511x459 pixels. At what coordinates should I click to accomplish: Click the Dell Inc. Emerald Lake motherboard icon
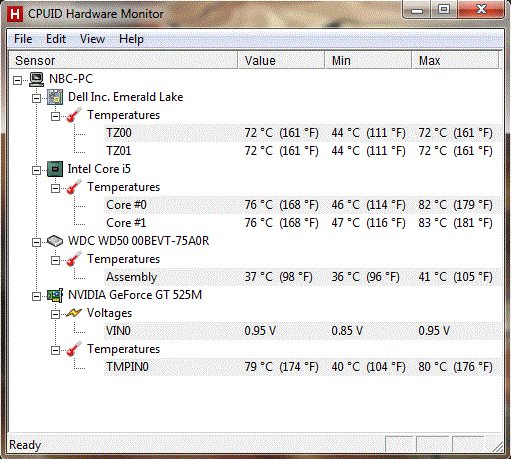[55, 97]
